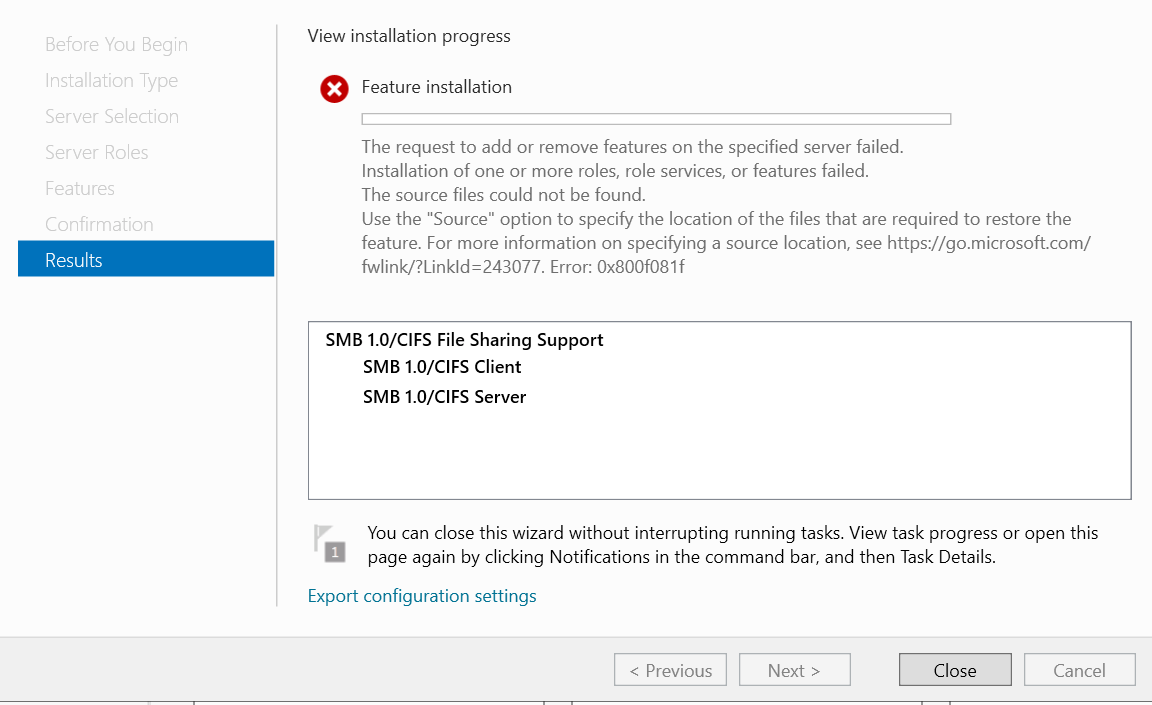1152x705 pixels.
Task: Select Features in the sidebar
Action: pos(79,188)
